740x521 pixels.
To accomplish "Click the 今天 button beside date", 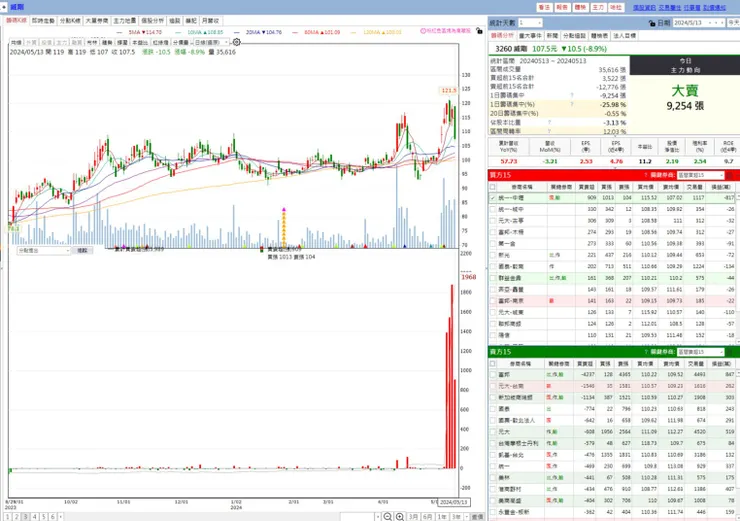I will 733,23.
